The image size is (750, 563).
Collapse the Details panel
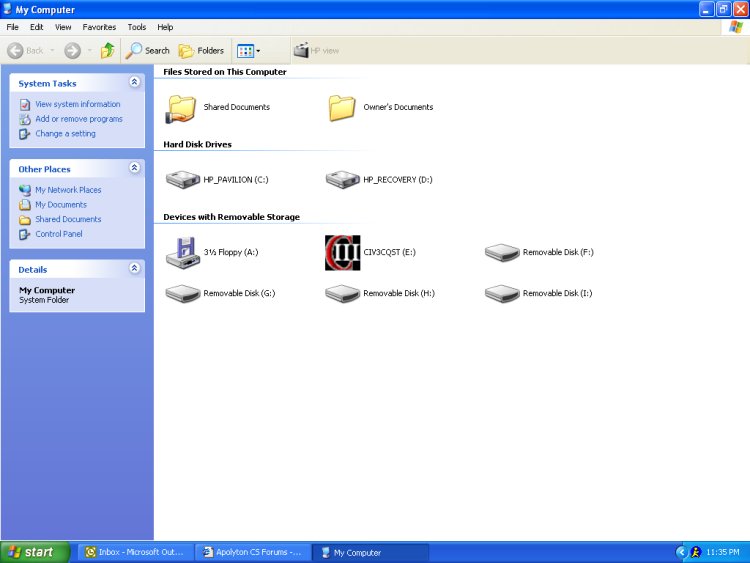coord(135,269)
